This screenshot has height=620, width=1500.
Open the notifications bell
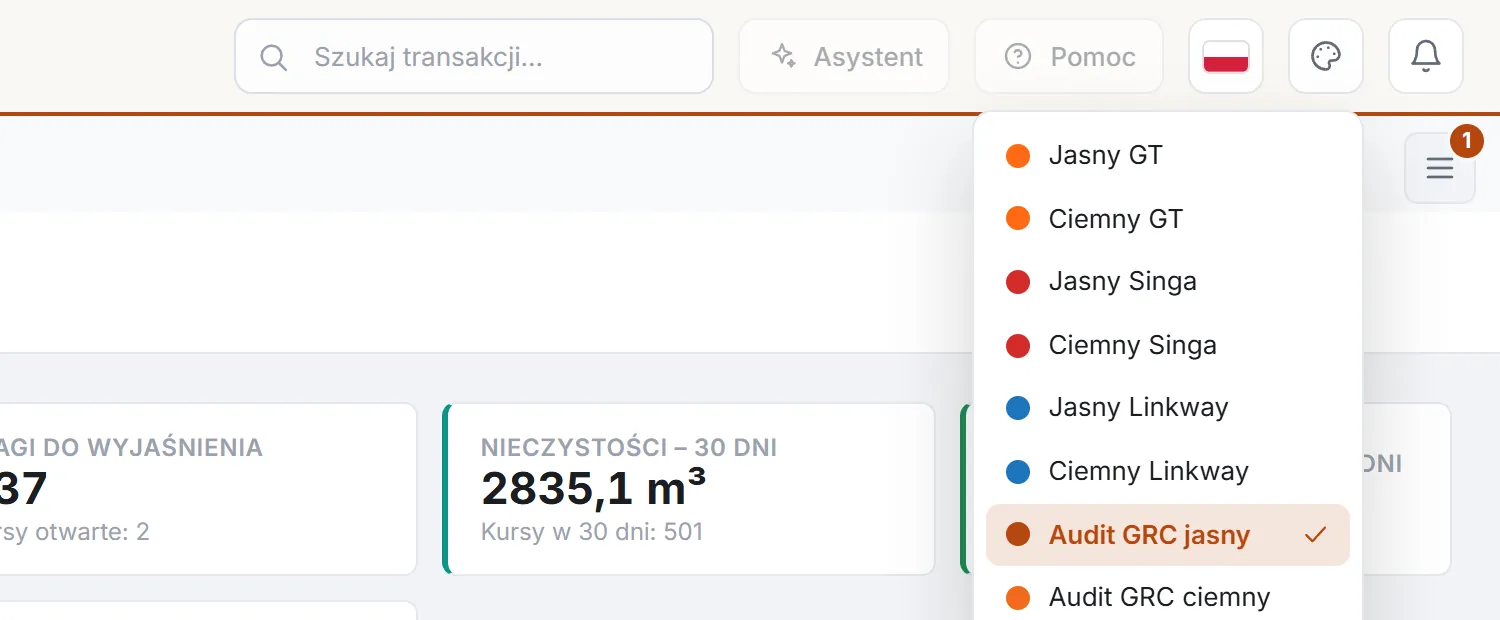point(1426,57)
